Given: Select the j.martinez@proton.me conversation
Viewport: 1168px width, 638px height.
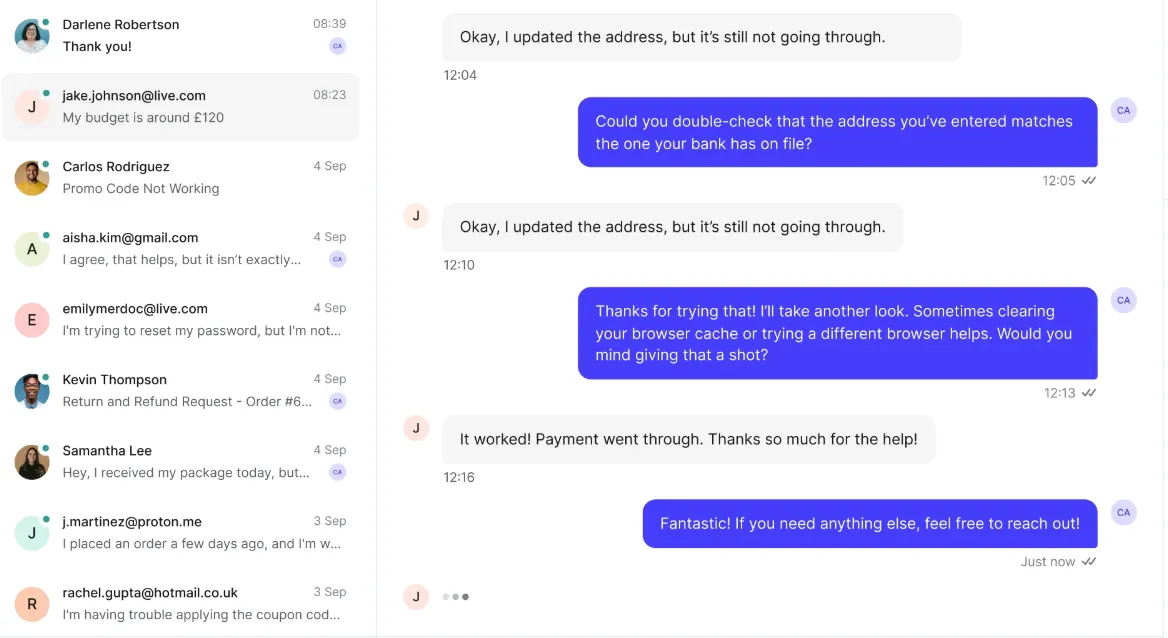Looking at the screenshot, I should click(x=190, y=533).
